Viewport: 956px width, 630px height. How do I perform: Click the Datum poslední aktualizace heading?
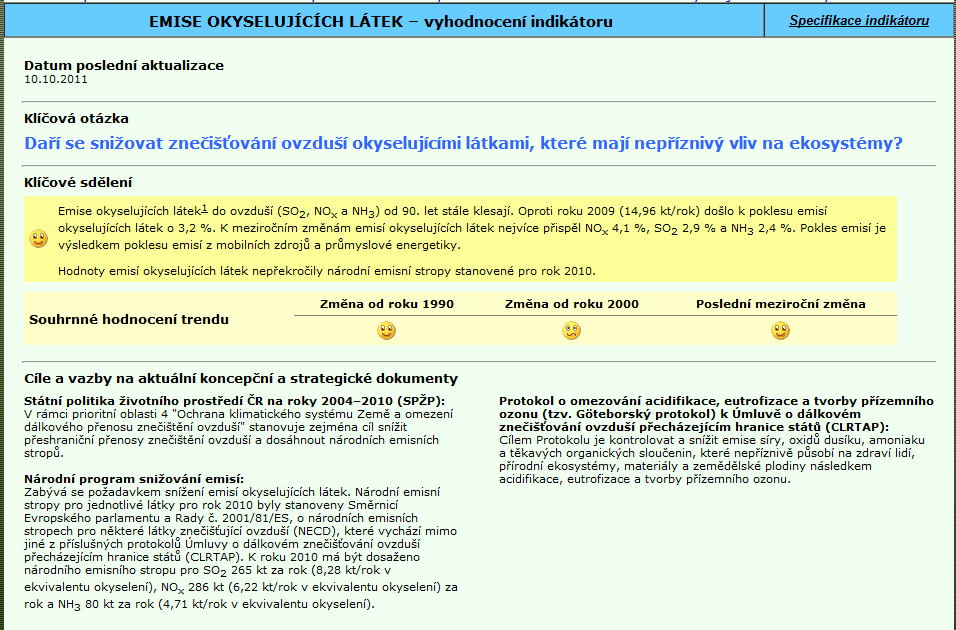pyautogui.click(x=124, y=65)
